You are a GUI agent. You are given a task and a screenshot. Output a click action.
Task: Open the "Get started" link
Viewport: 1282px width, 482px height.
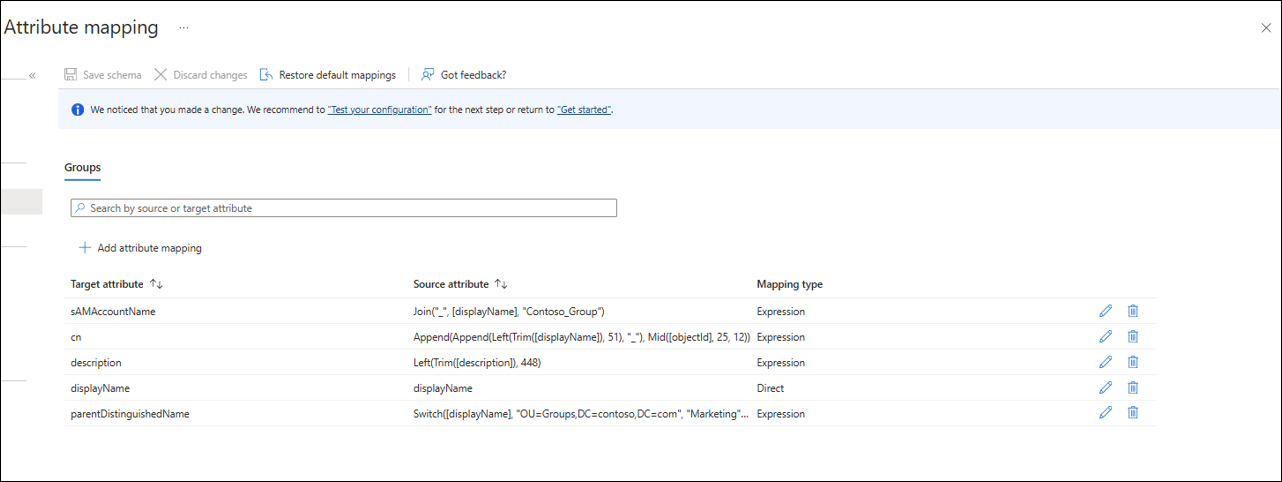584,110
